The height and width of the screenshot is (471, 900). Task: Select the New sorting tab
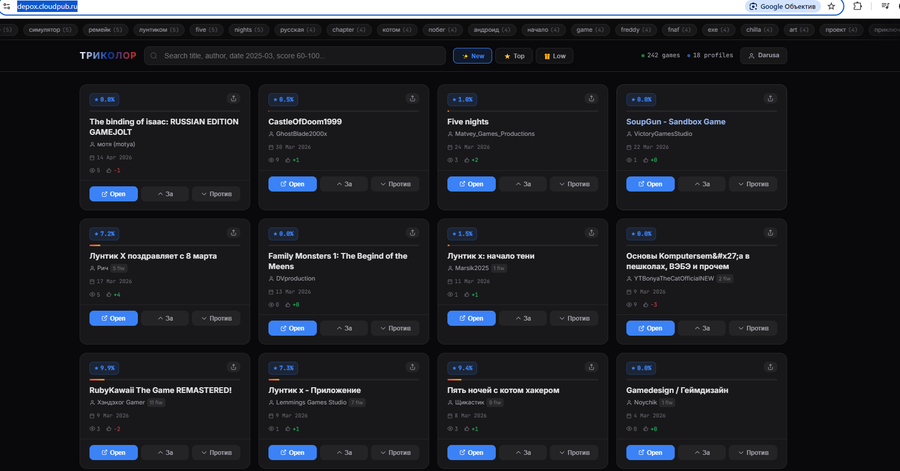pyautogui.click(x=472, y=56)
